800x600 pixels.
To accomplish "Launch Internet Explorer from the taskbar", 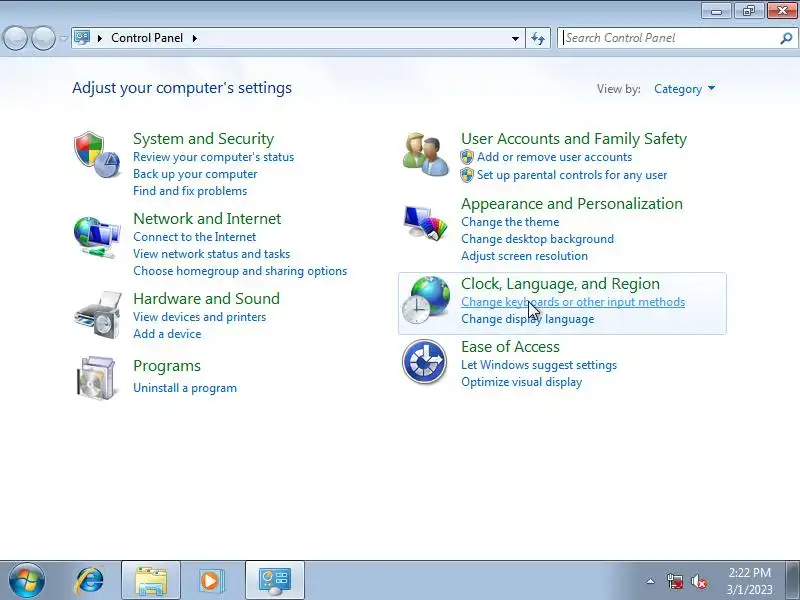I will (x=90, y=581).
